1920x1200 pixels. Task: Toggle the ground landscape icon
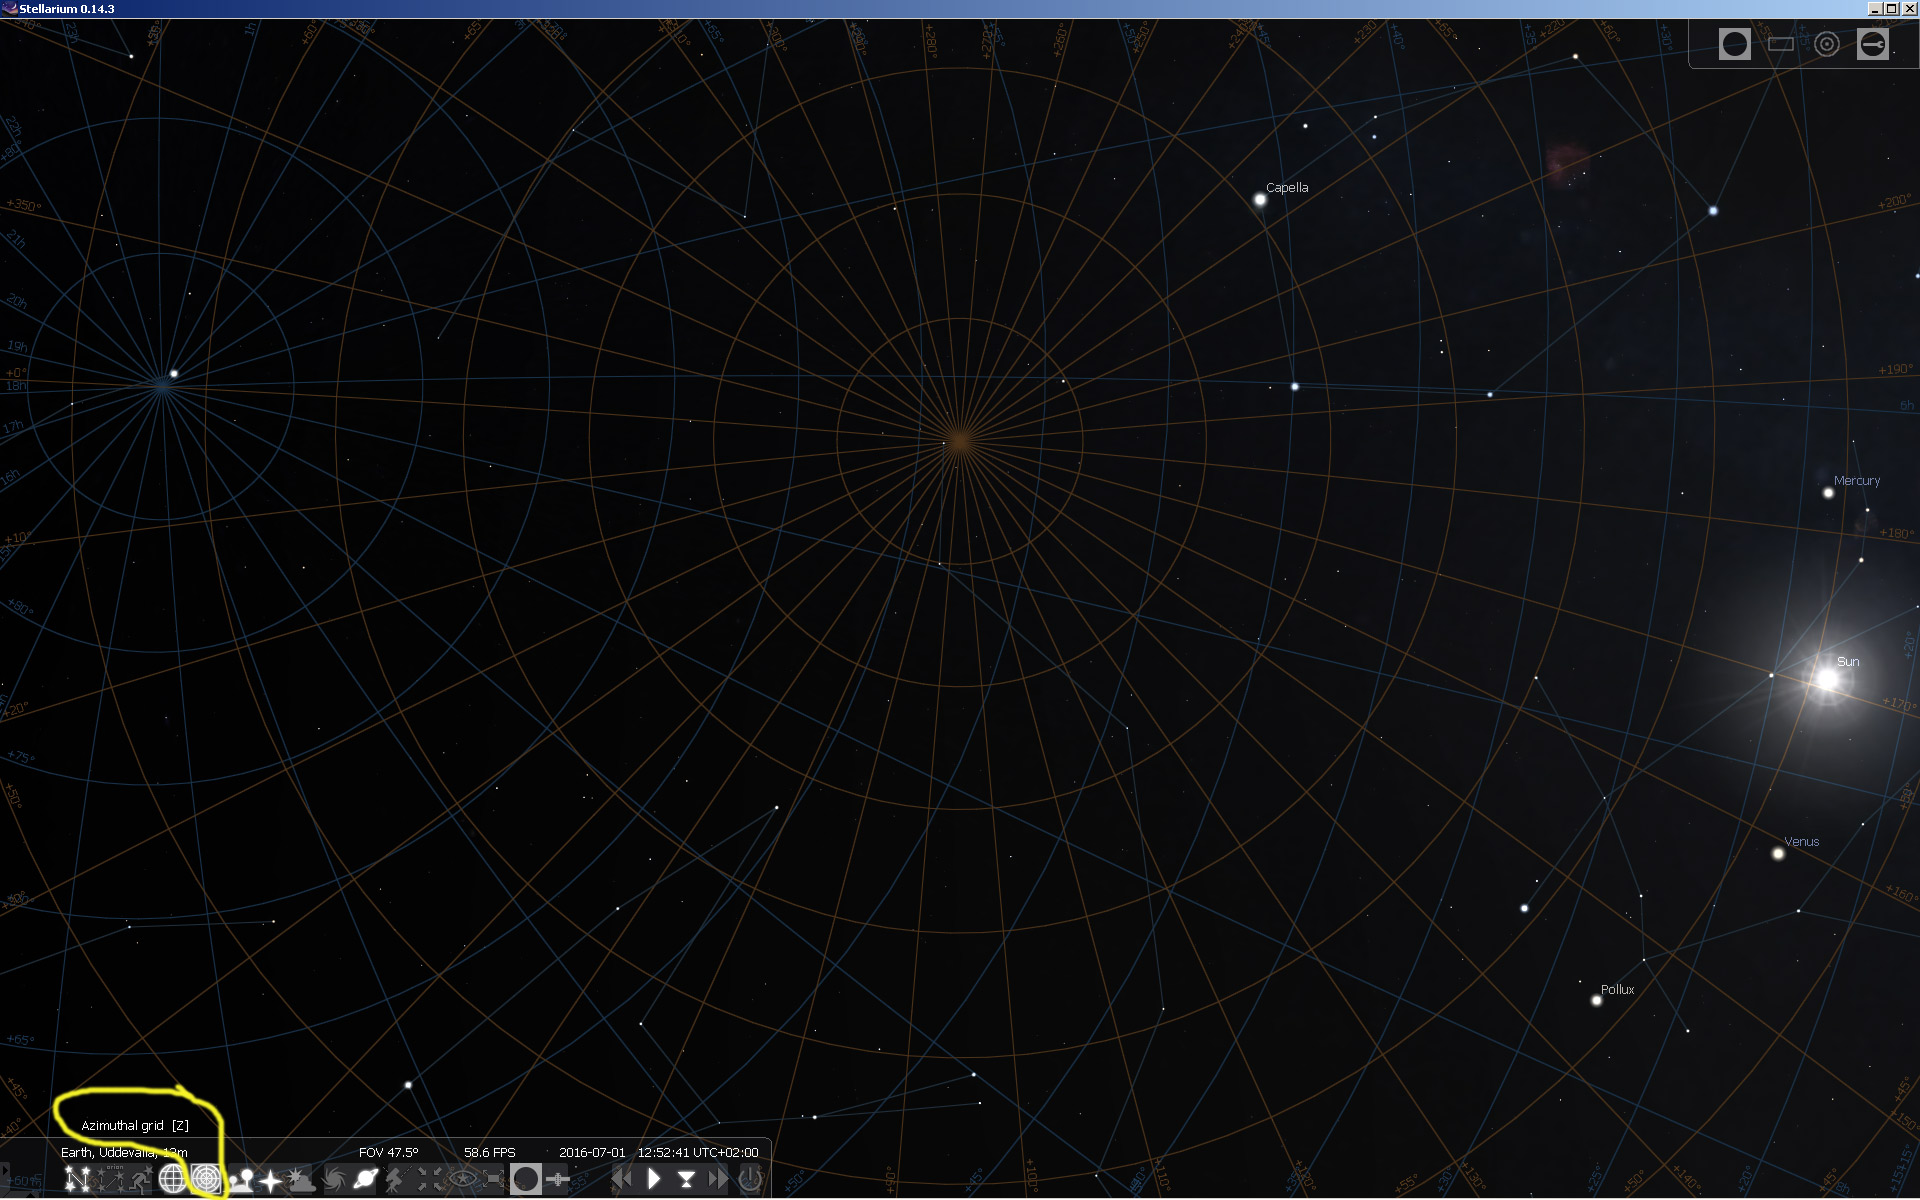pos(239,1179)
